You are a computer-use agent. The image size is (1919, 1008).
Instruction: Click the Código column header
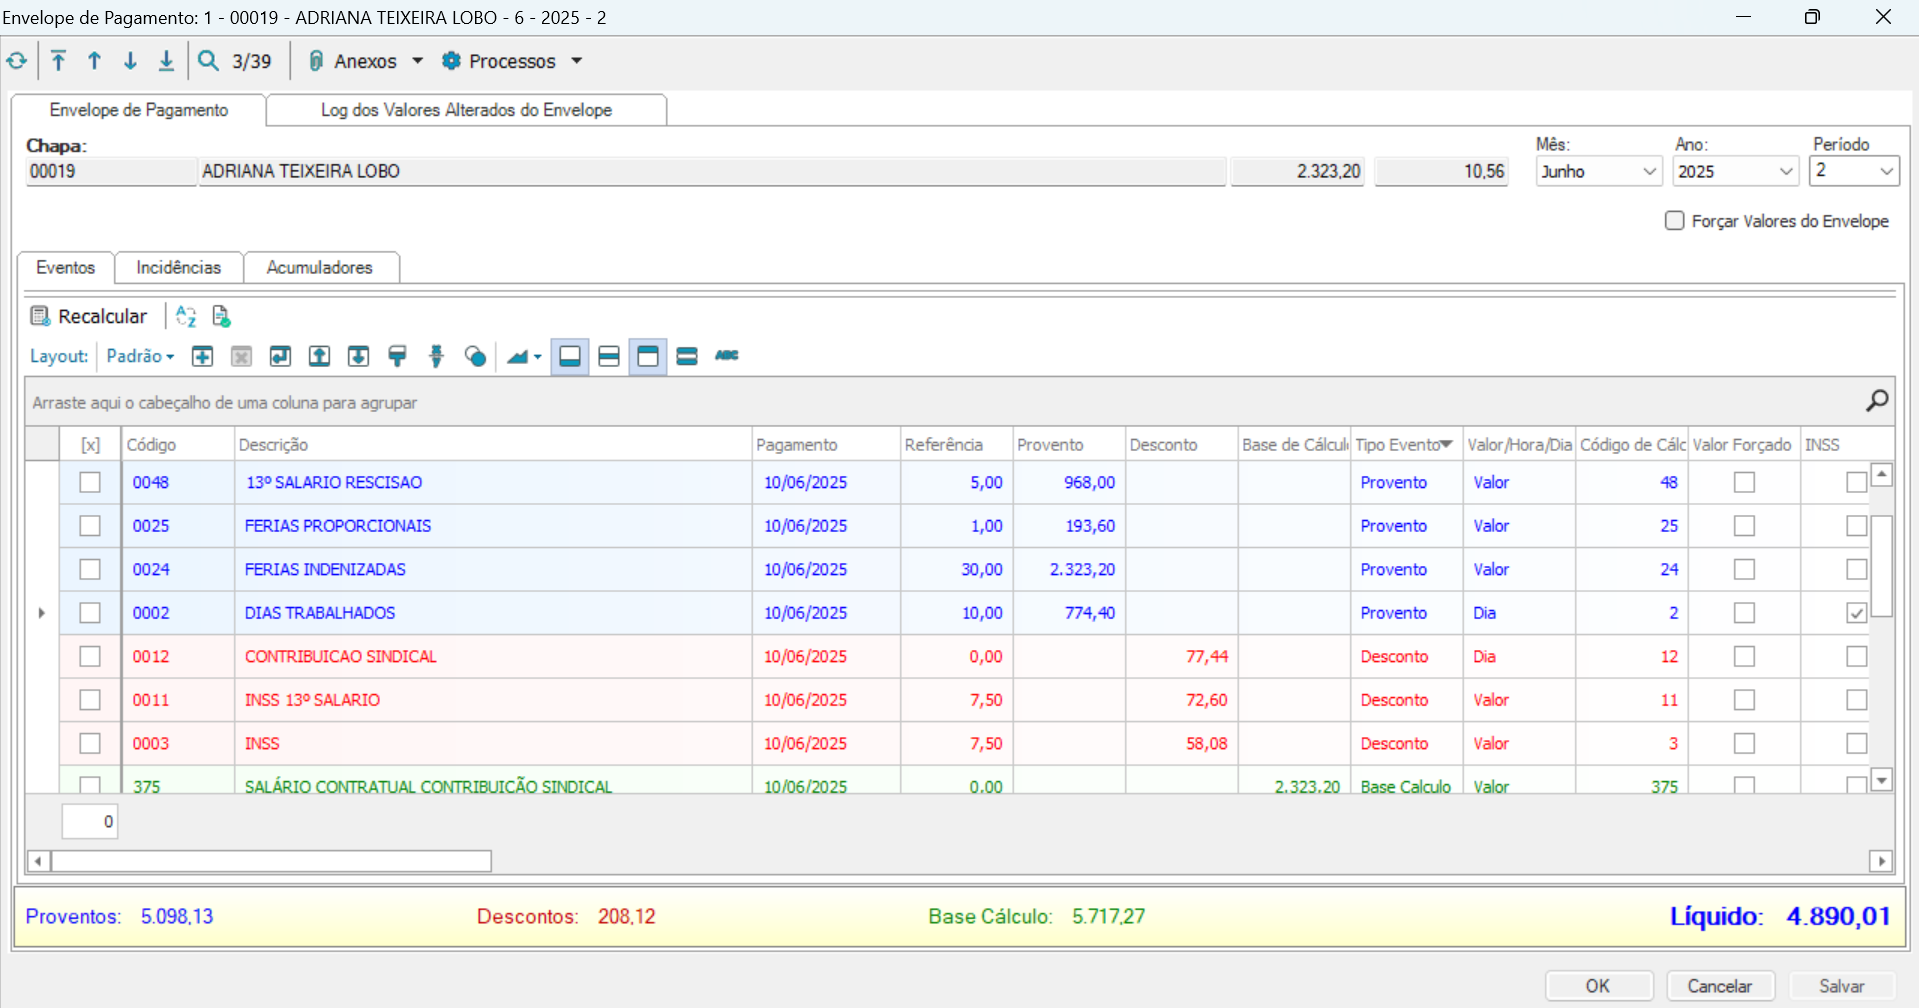click(x=178, y=445)
